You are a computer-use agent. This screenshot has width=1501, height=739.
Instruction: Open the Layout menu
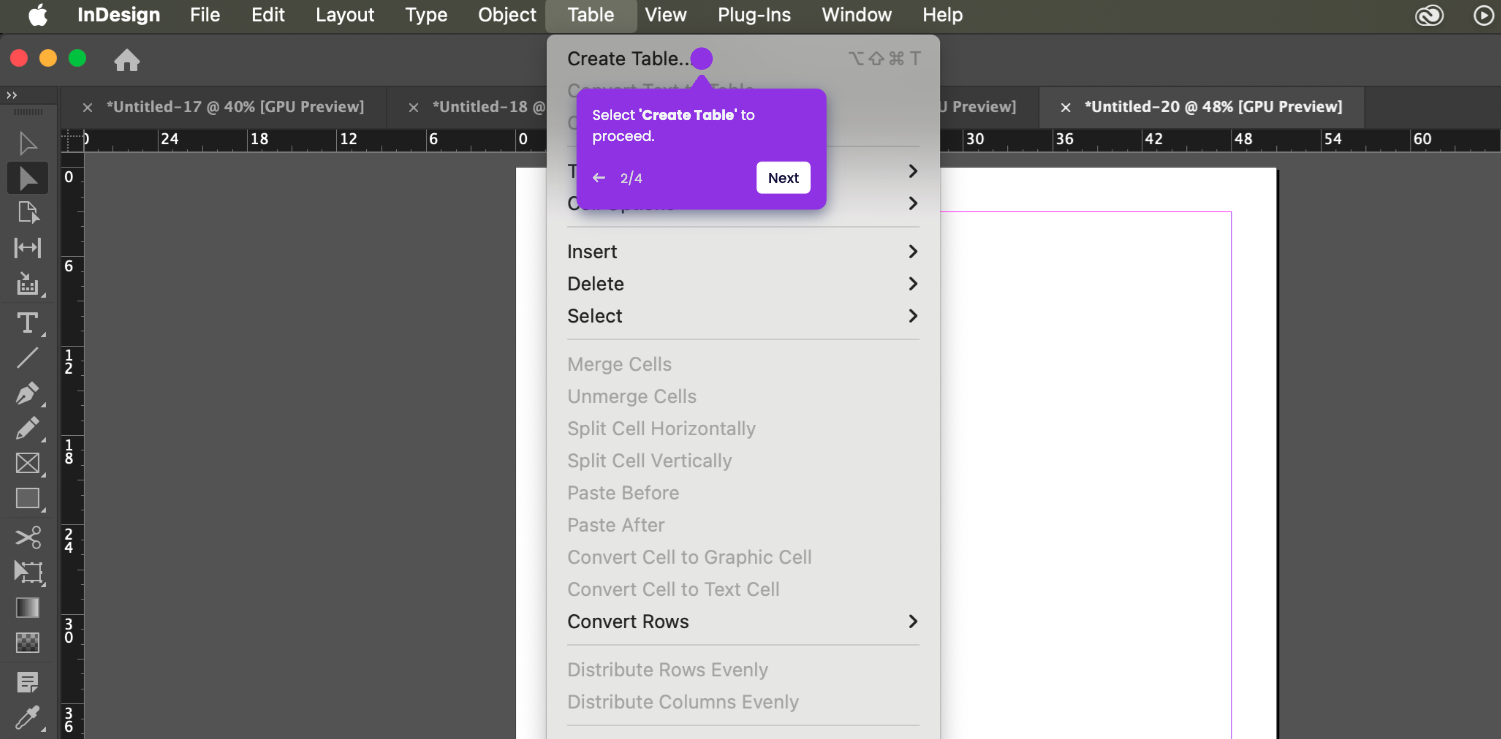coord(345,15)
